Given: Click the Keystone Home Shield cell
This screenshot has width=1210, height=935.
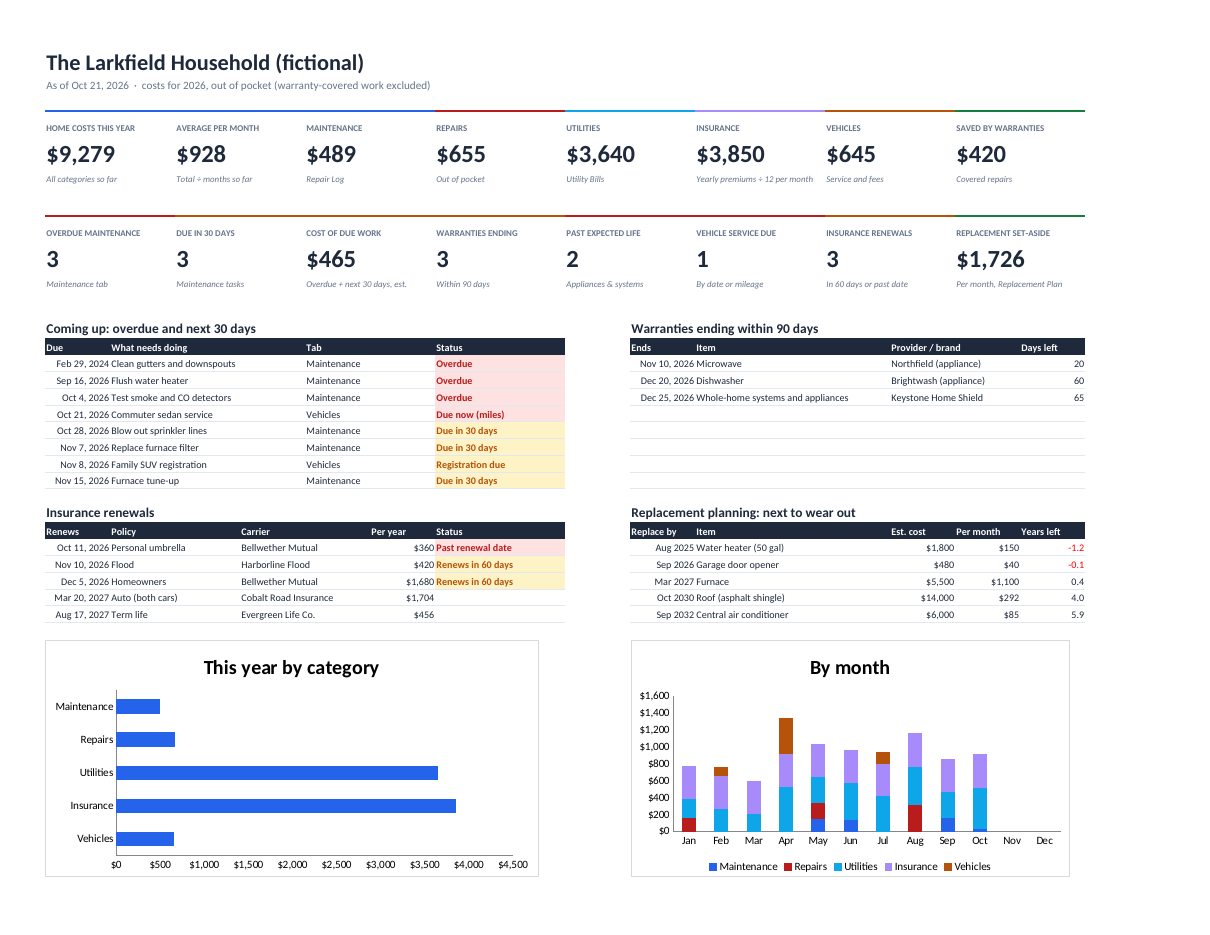Looking at the screenshot, I should coord(937,397).
